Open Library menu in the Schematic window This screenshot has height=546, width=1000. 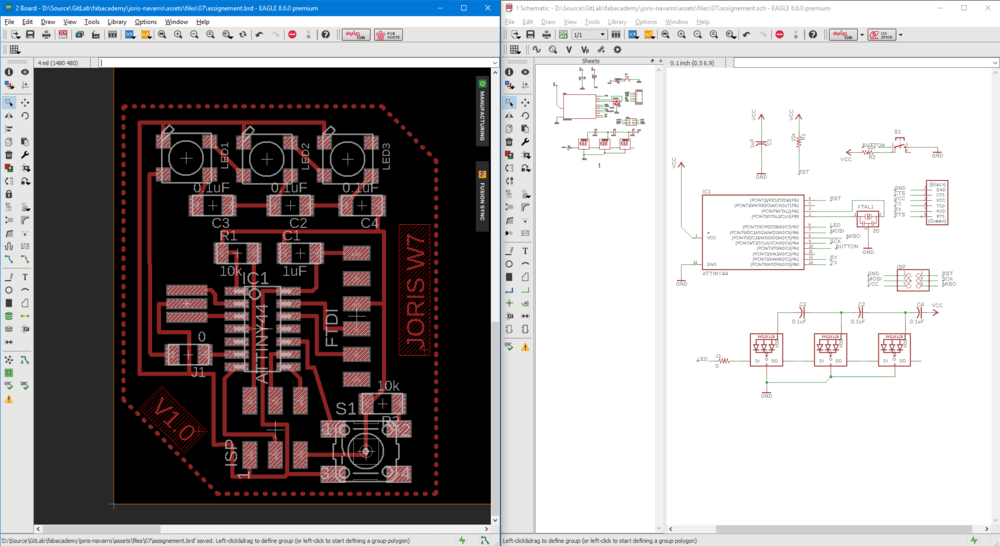point(617,21)
